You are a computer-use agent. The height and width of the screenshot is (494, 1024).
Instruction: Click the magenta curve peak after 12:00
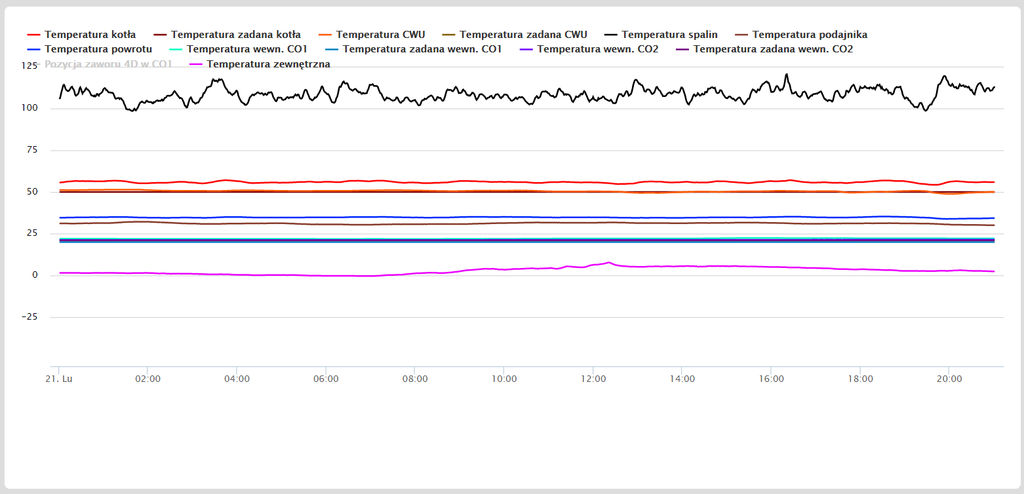[609, 263]
